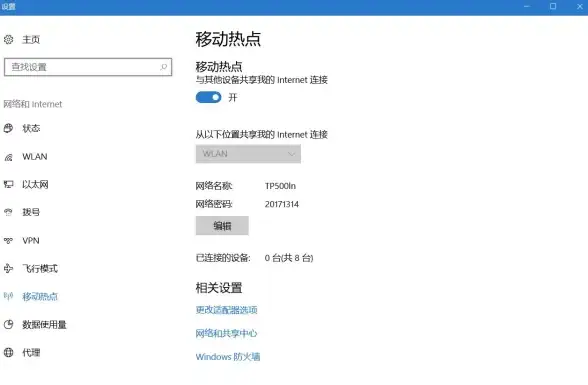Minimize the Settings window
Viewport: 588px width, 385px height.
tap(527, 6)
